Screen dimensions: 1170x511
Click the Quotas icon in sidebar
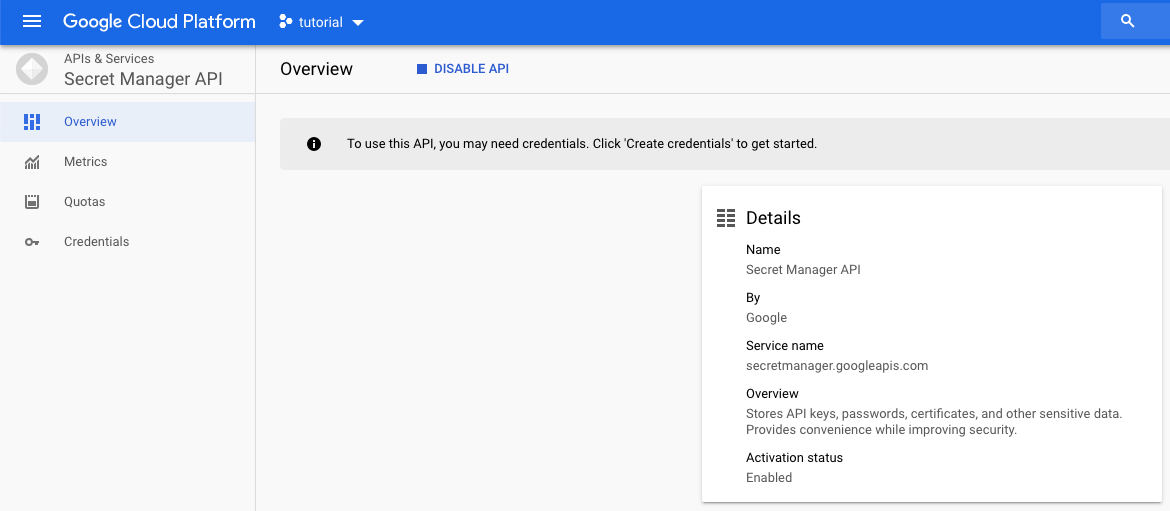tap(32, 202)
